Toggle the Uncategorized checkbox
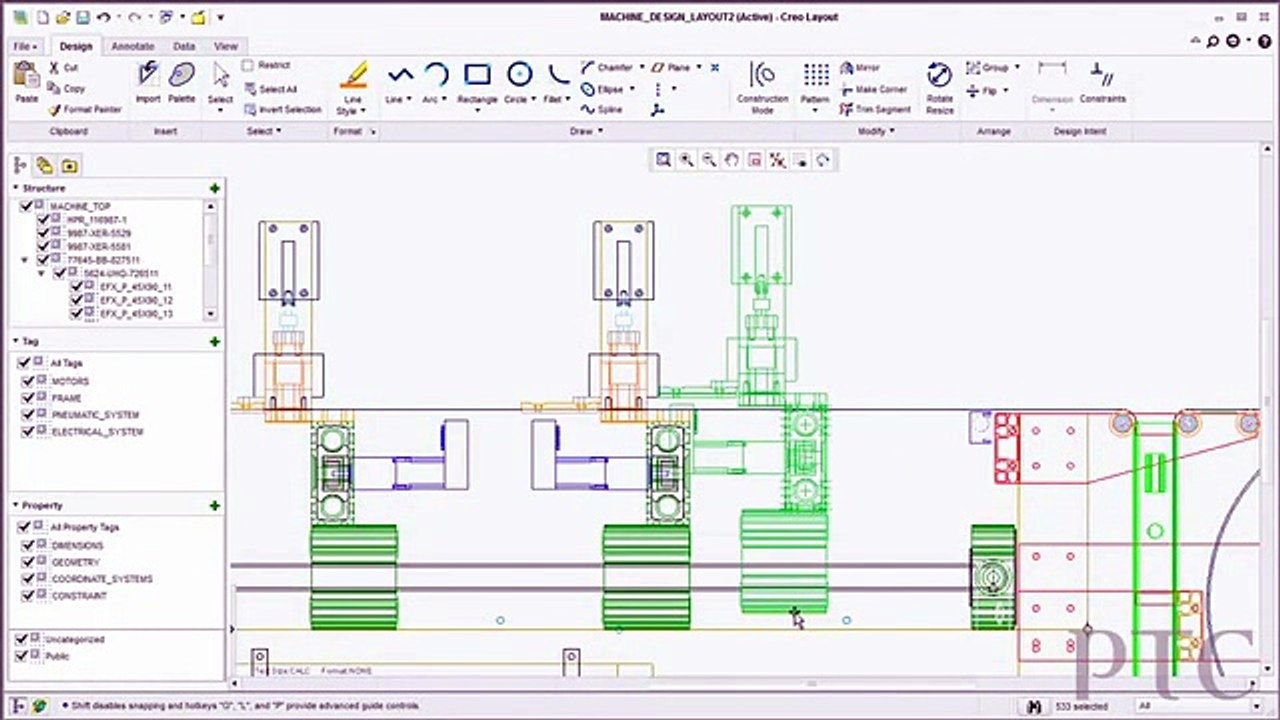This screenshot has height=720, width=1280. pyautogui.click(x=23, y=638)
